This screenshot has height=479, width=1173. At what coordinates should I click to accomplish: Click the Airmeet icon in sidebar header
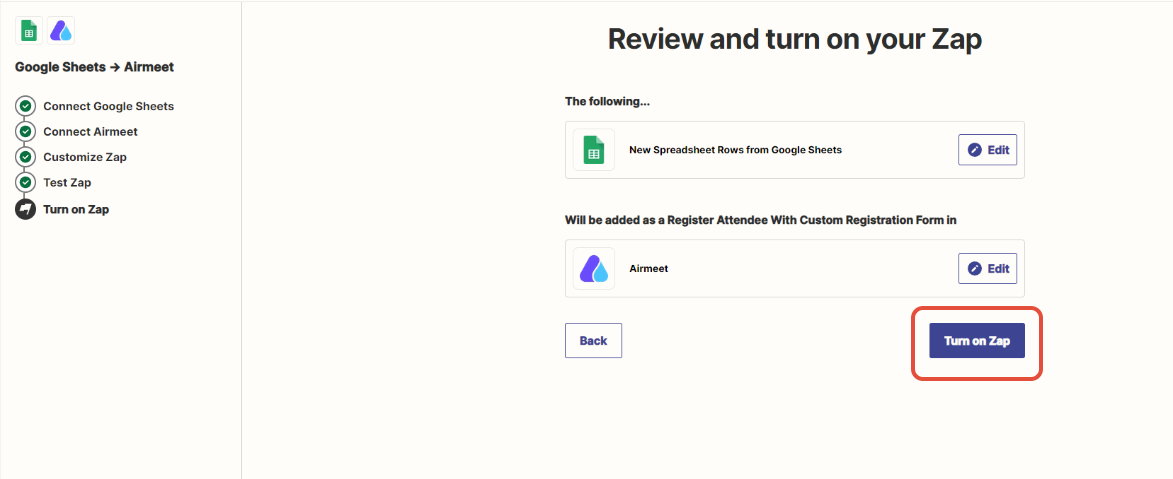61,31
